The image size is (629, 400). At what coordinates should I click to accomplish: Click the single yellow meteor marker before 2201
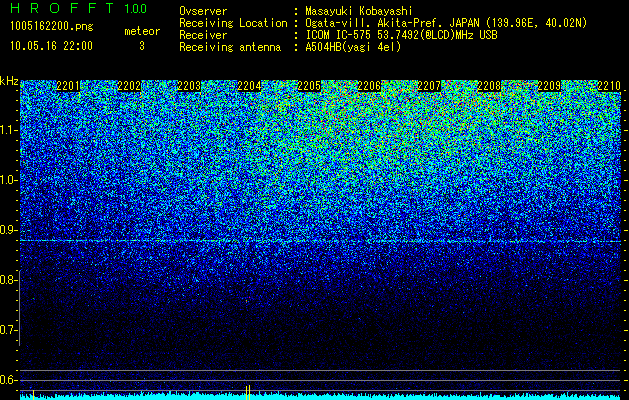coord(33,394)
